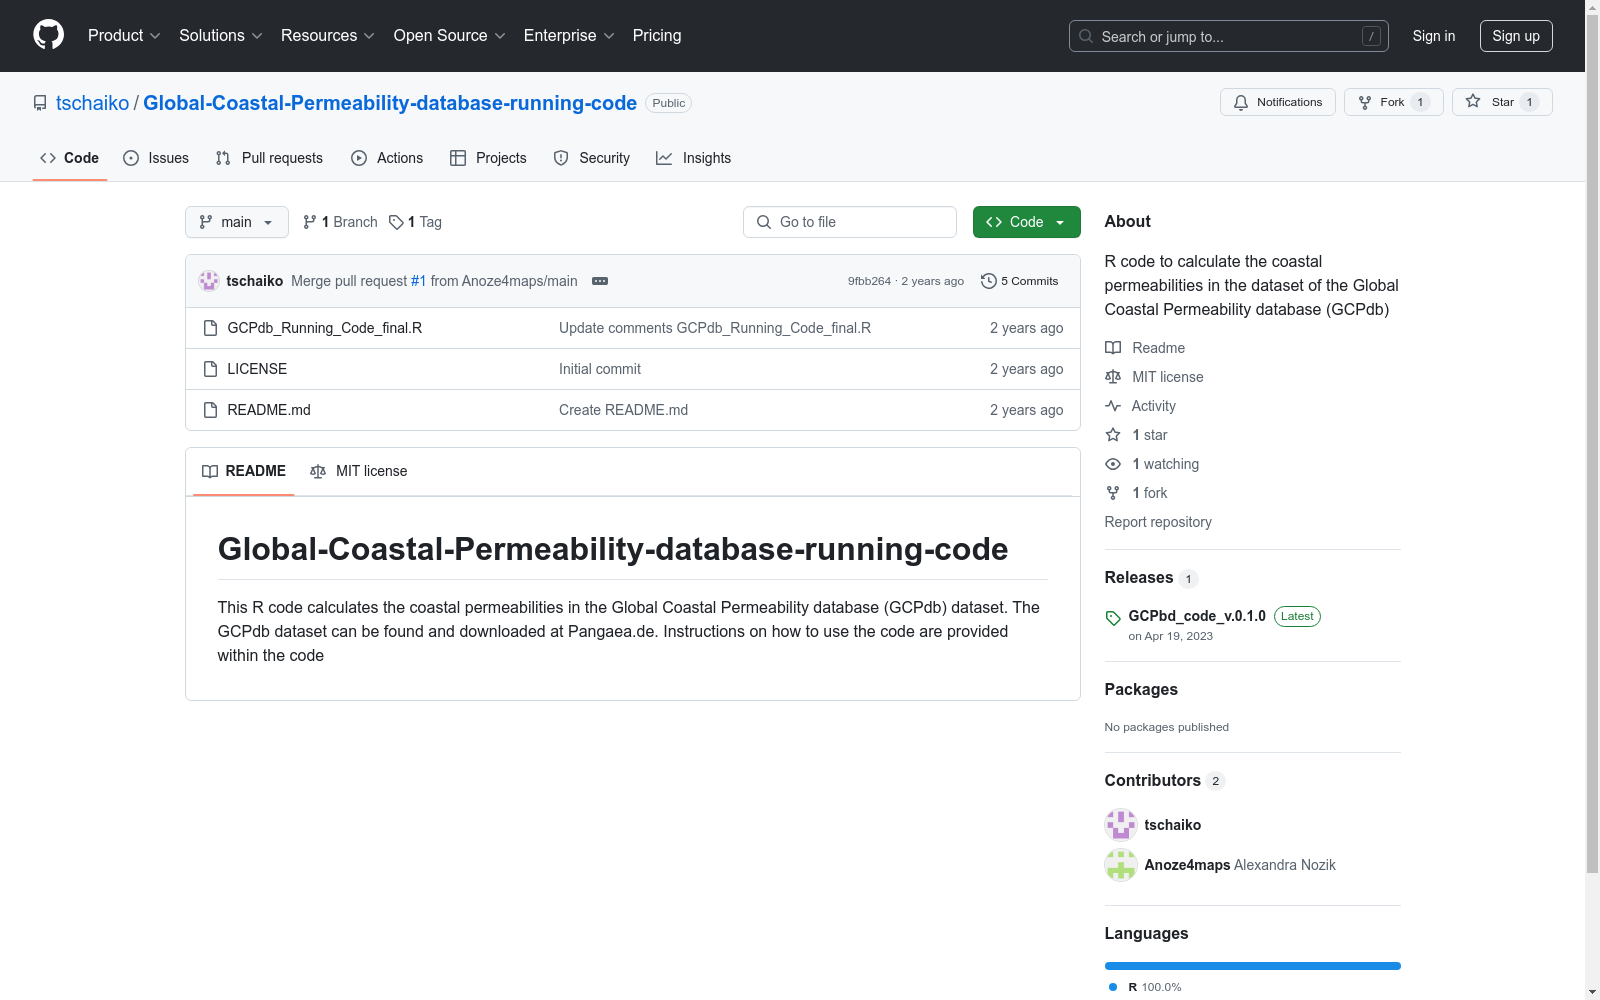
Task: Click the Search or jump to field
Action: click(x=1229, y=36)
